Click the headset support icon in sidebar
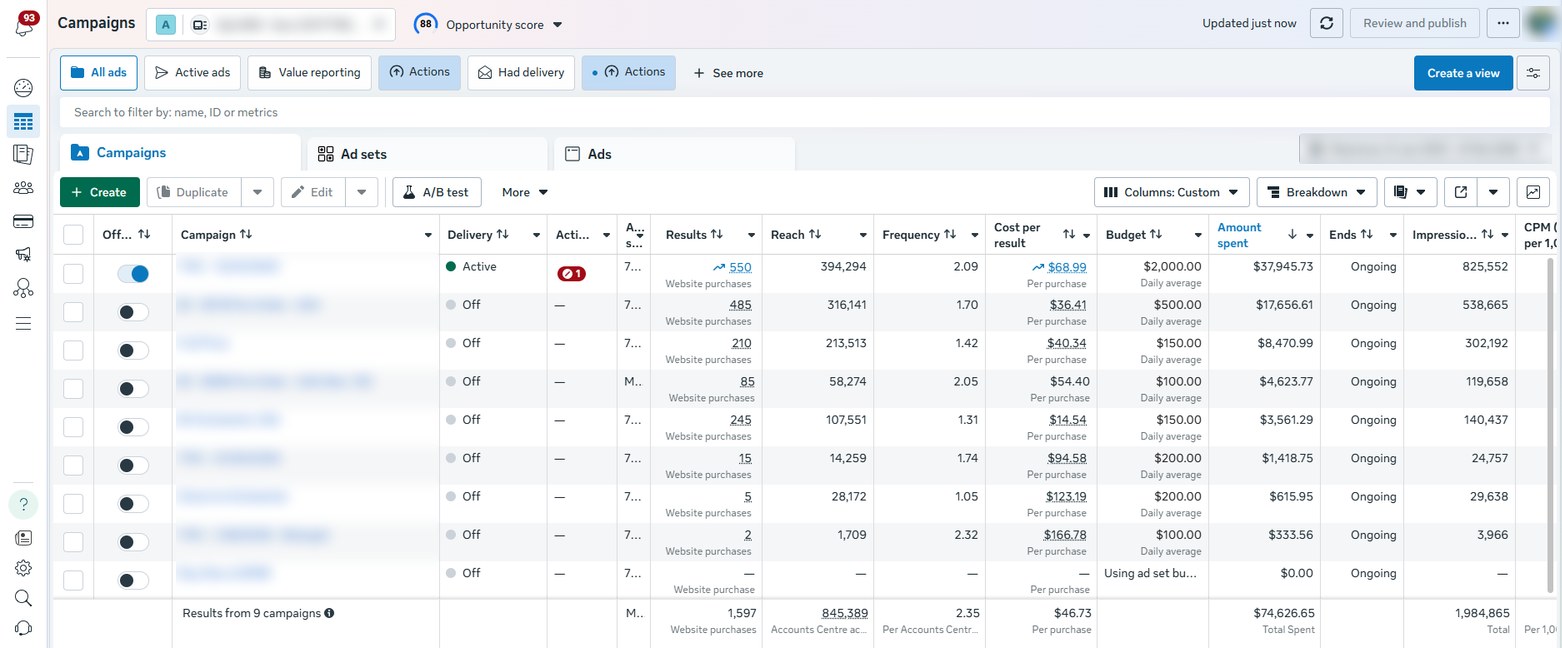Image resolution: width=1562 pixels, height=648 pixels. point(23,628)
